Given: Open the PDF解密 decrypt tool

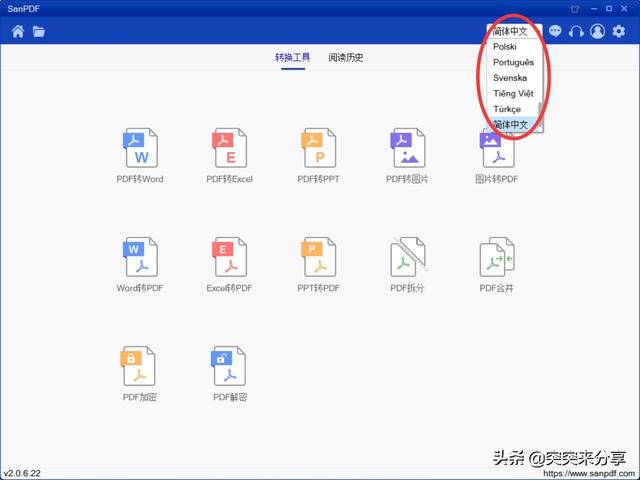Looking at the screenshot, I should click(229, 373).
